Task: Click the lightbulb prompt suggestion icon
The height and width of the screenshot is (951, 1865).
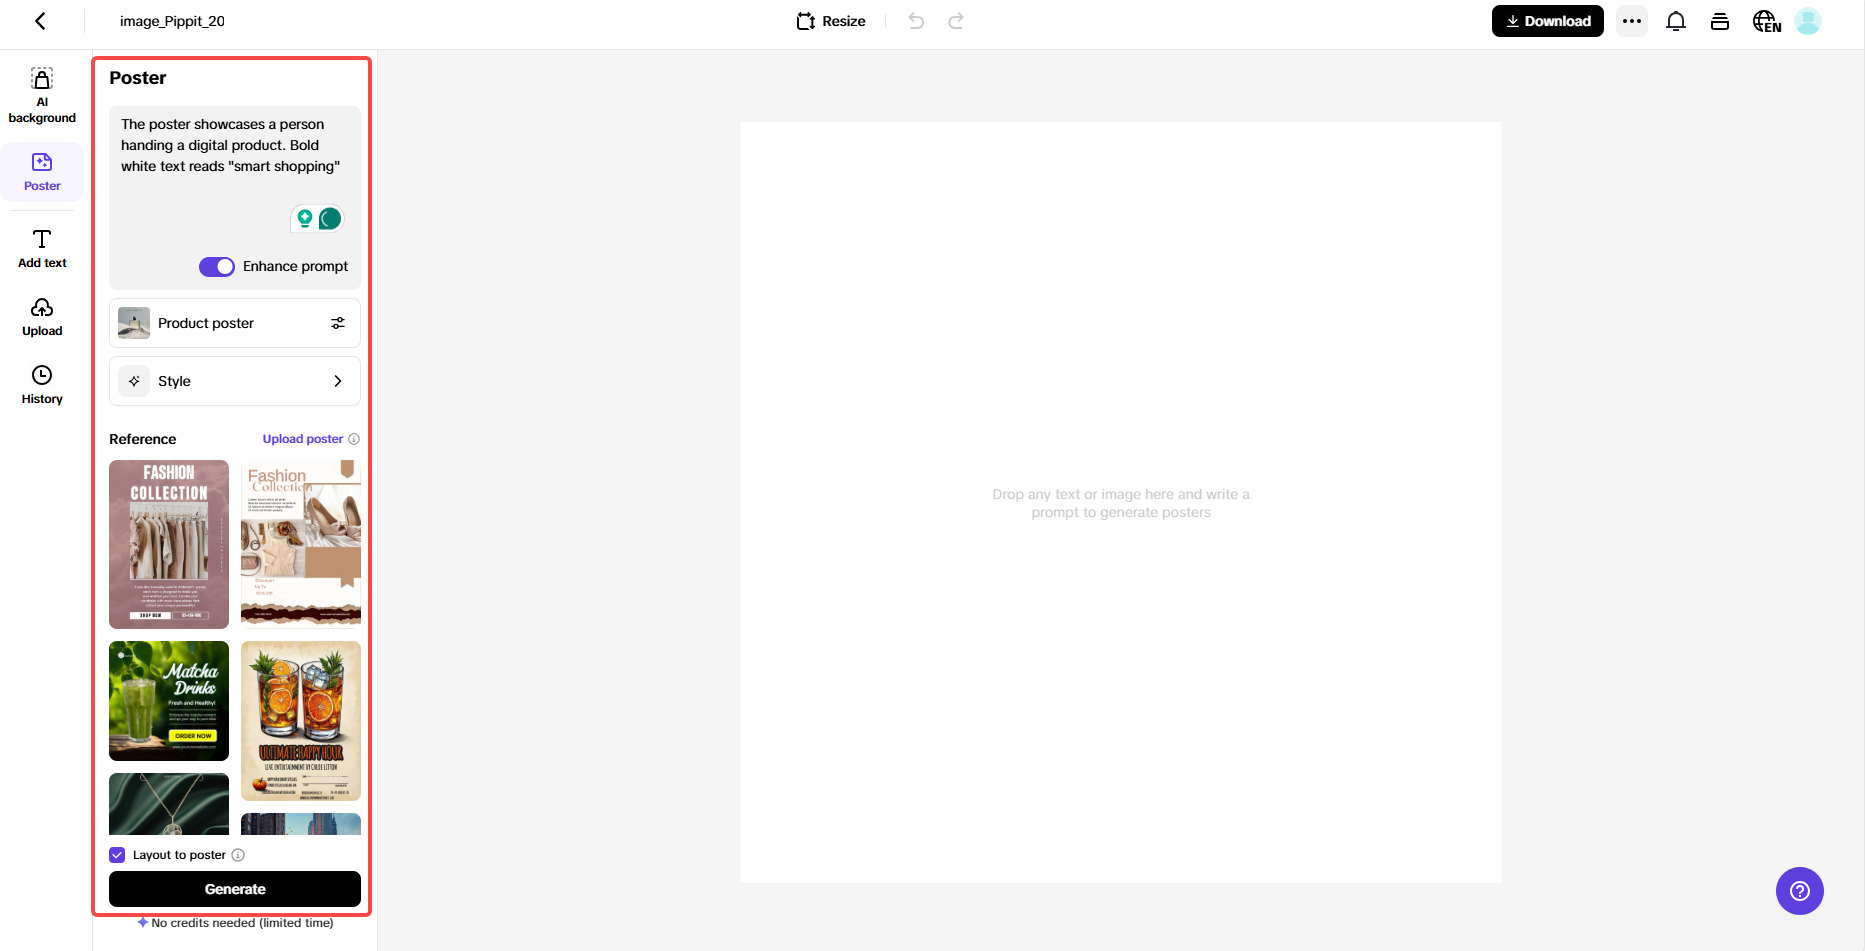Action: click(305, 219)
